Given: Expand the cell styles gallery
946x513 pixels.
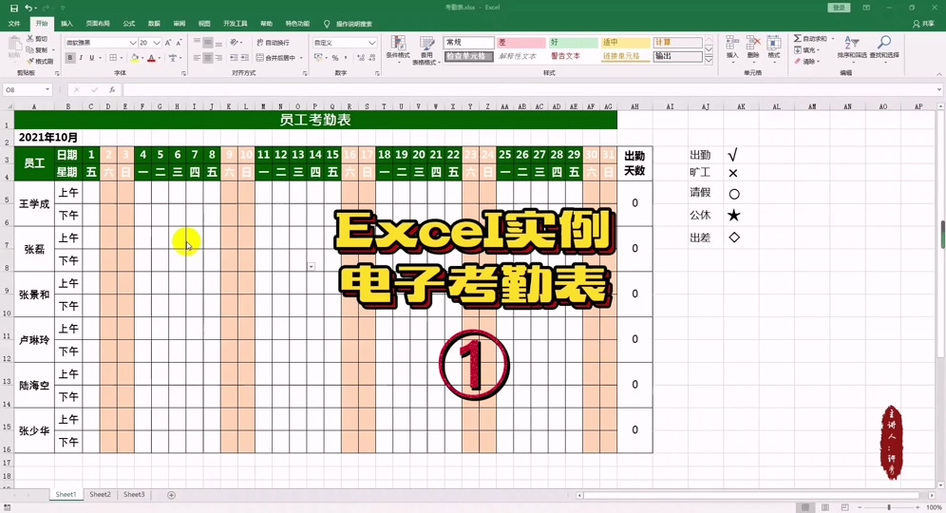Looking at the screenshot, I should tap(709, 60).
